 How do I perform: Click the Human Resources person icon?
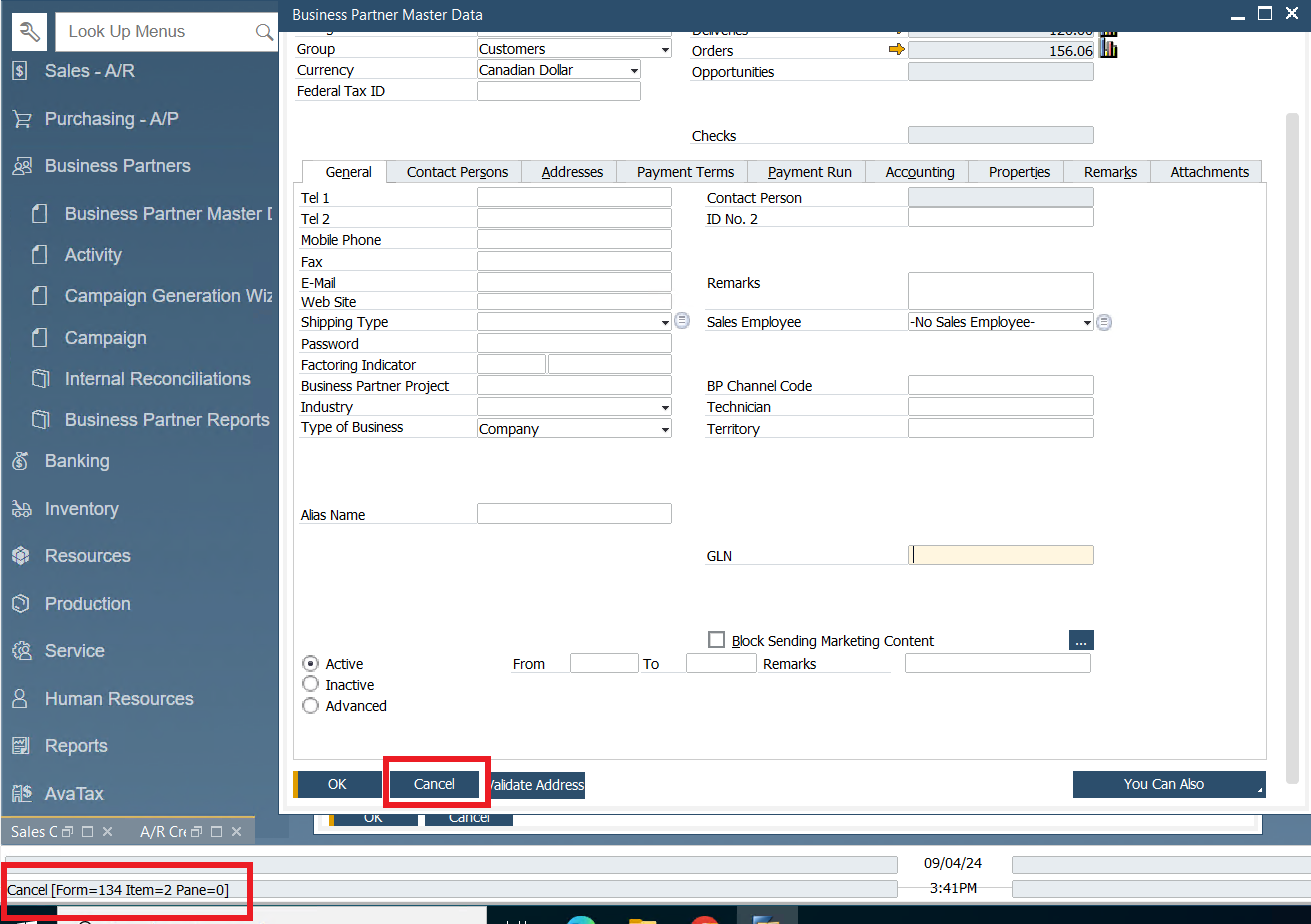click(x=21, y=699)
